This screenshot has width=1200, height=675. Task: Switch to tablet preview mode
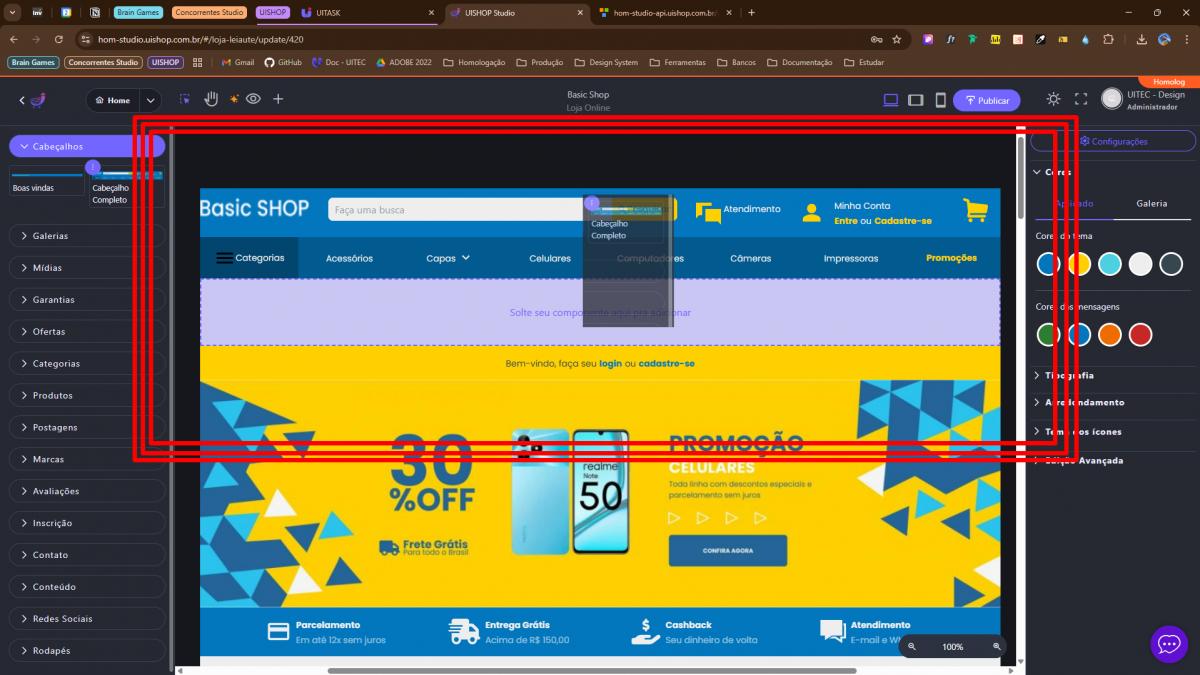(915, 100)
